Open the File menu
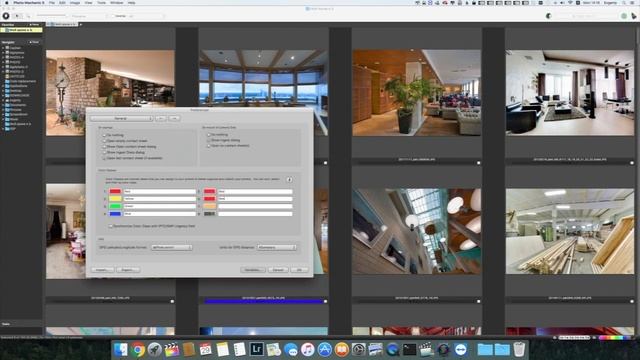This screenshot has width=640, height=360. [x=52, y=3]
